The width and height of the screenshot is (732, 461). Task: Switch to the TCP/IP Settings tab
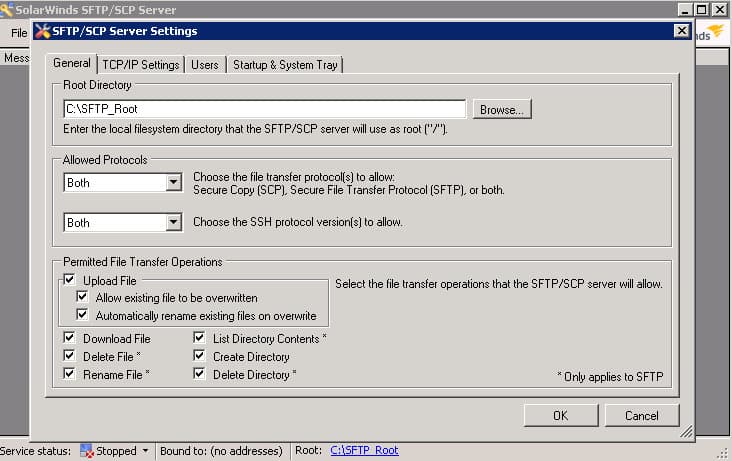point(141,65)
